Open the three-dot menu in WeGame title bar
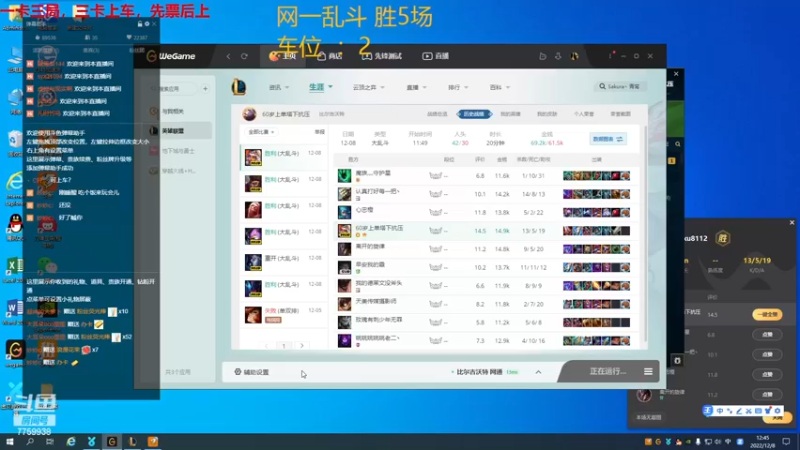 610,56
